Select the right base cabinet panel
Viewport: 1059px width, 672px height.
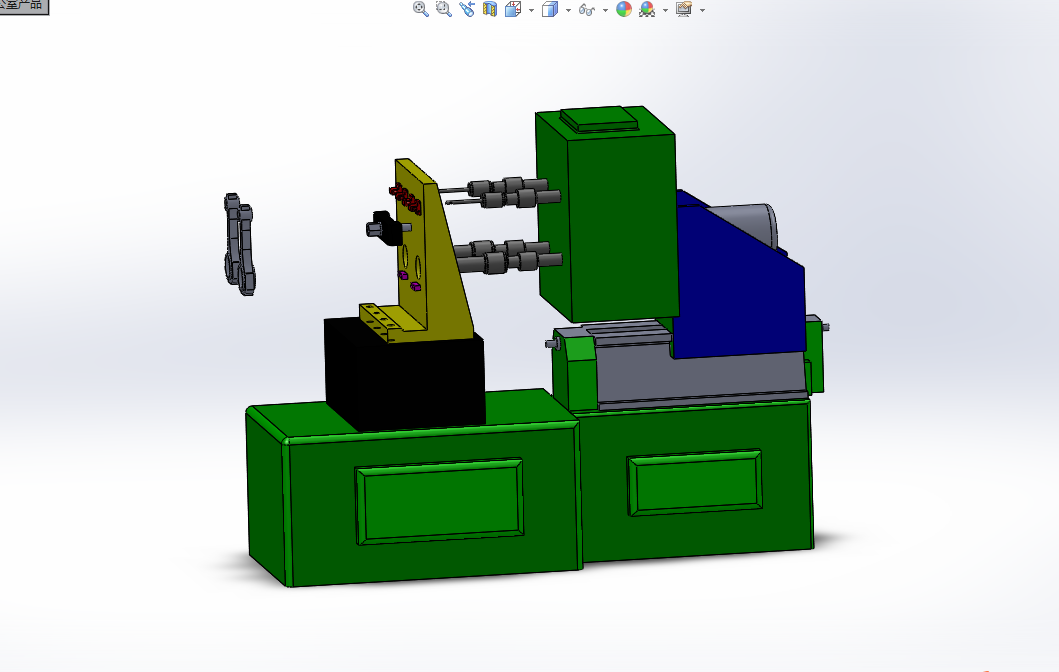click(696, 483)
